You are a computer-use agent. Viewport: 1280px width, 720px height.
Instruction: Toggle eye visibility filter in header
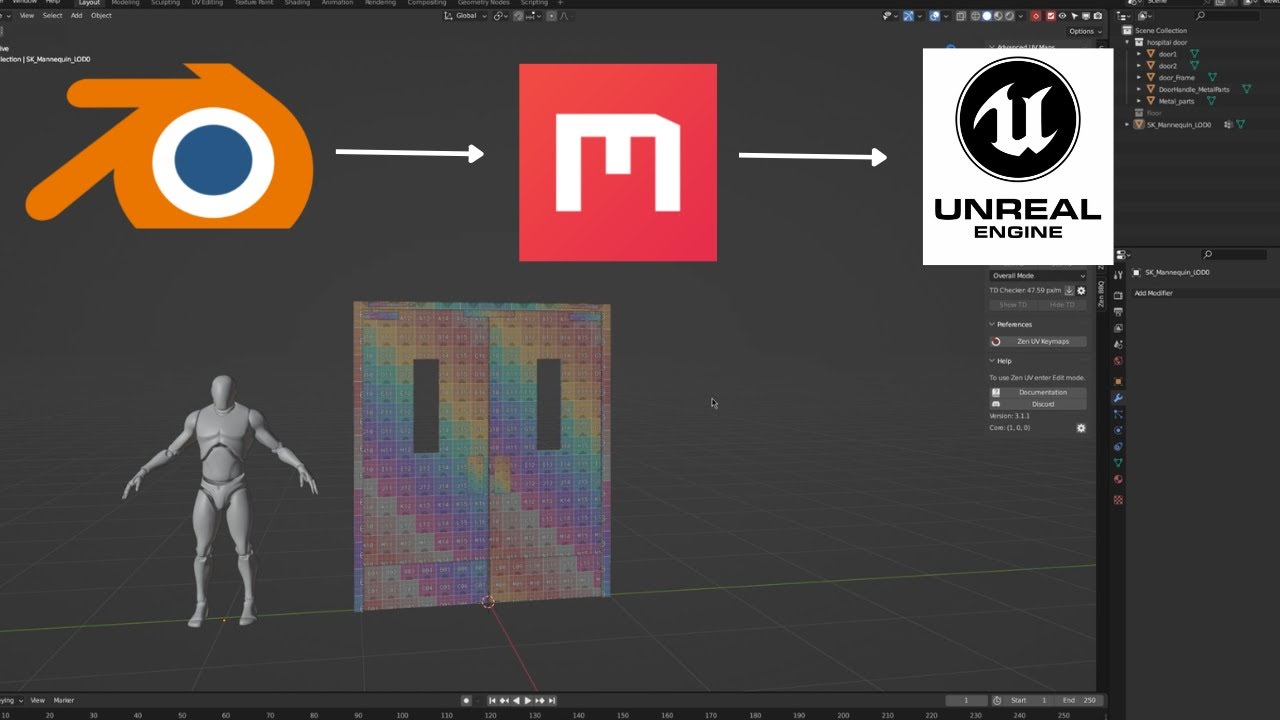coord(1061,16)
